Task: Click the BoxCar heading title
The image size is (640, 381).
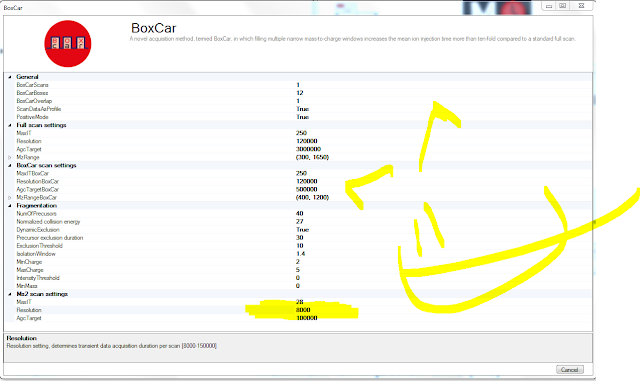Action: [x=153, y=28]
